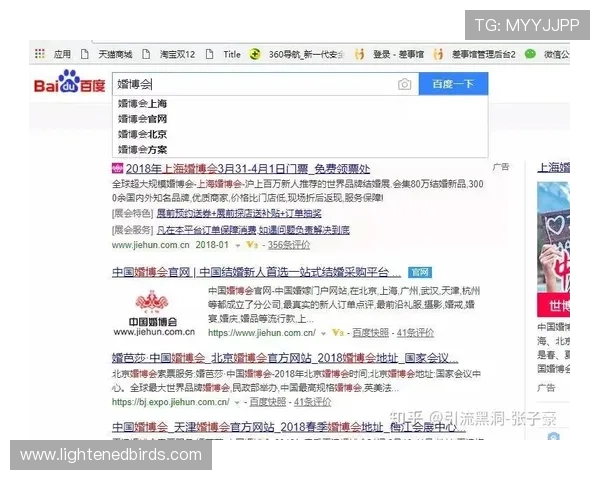Image resolution: width=600 pixels, height=480 pixels.
Task: Click the green URL www.jiehun.com.cn 2018-01
Action: click(170, 245)
